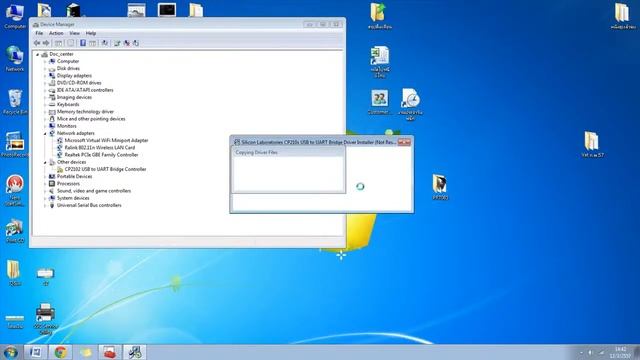Open the View menu

coord(74,33)
